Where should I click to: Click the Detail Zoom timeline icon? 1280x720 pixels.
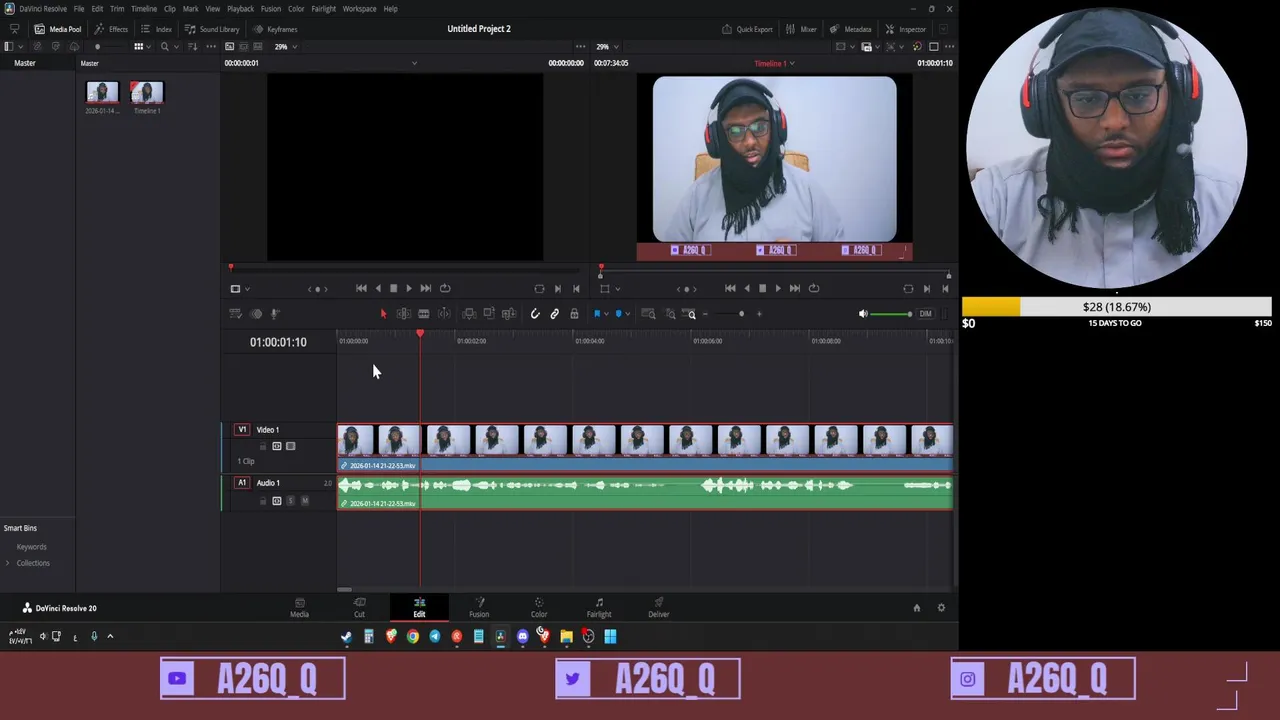click(671, 314)
